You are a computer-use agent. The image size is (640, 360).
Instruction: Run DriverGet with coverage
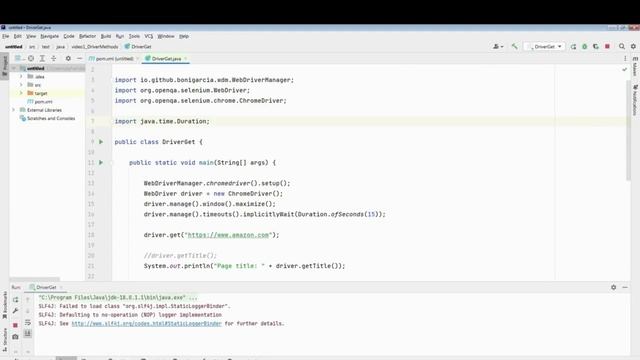click(596, 47)
